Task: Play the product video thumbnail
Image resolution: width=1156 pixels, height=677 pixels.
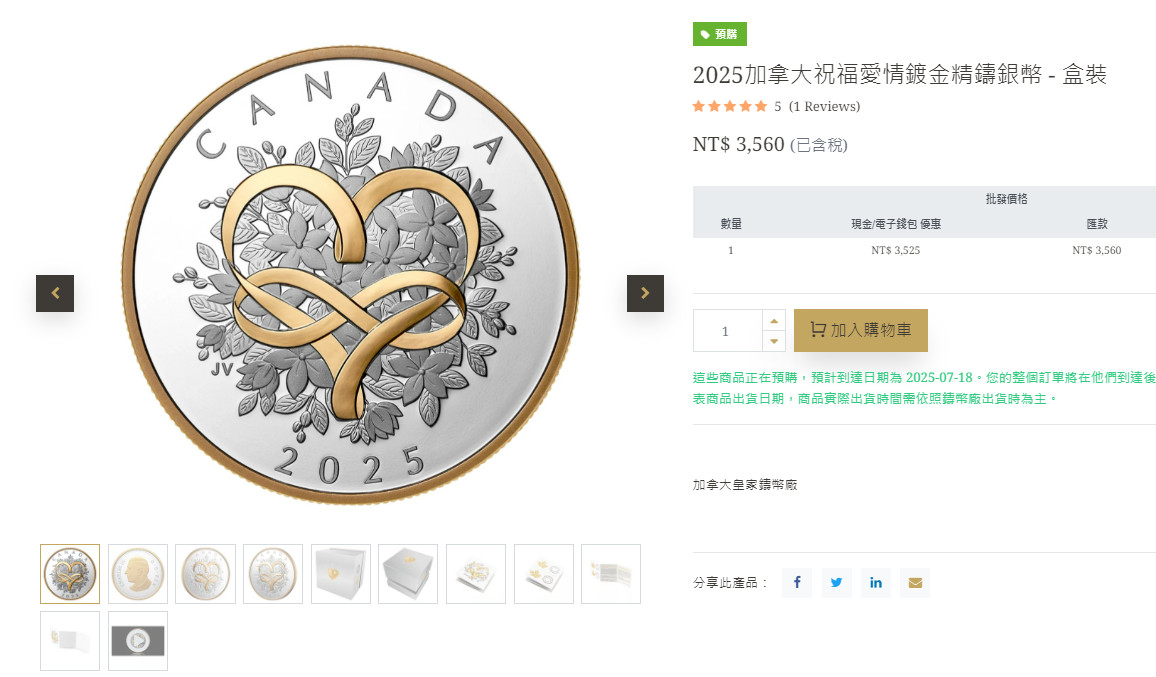Action: point(138,641)
